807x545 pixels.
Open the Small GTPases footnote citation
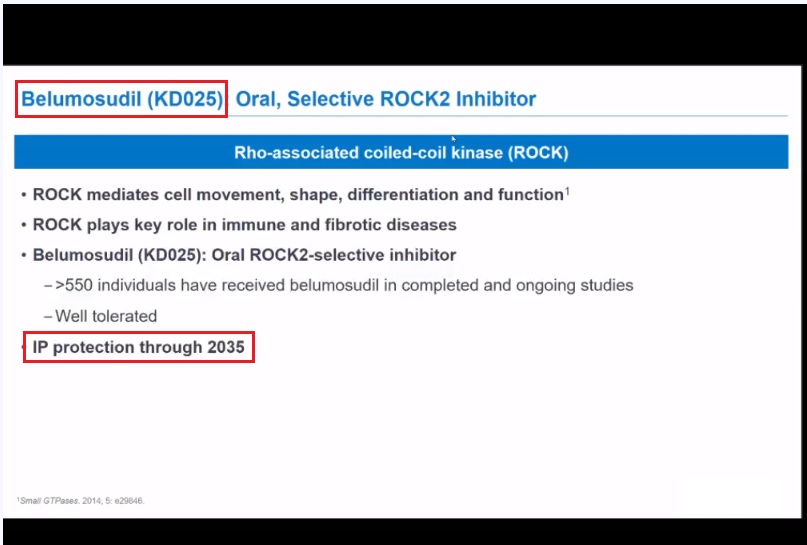(x=81, y=500)
